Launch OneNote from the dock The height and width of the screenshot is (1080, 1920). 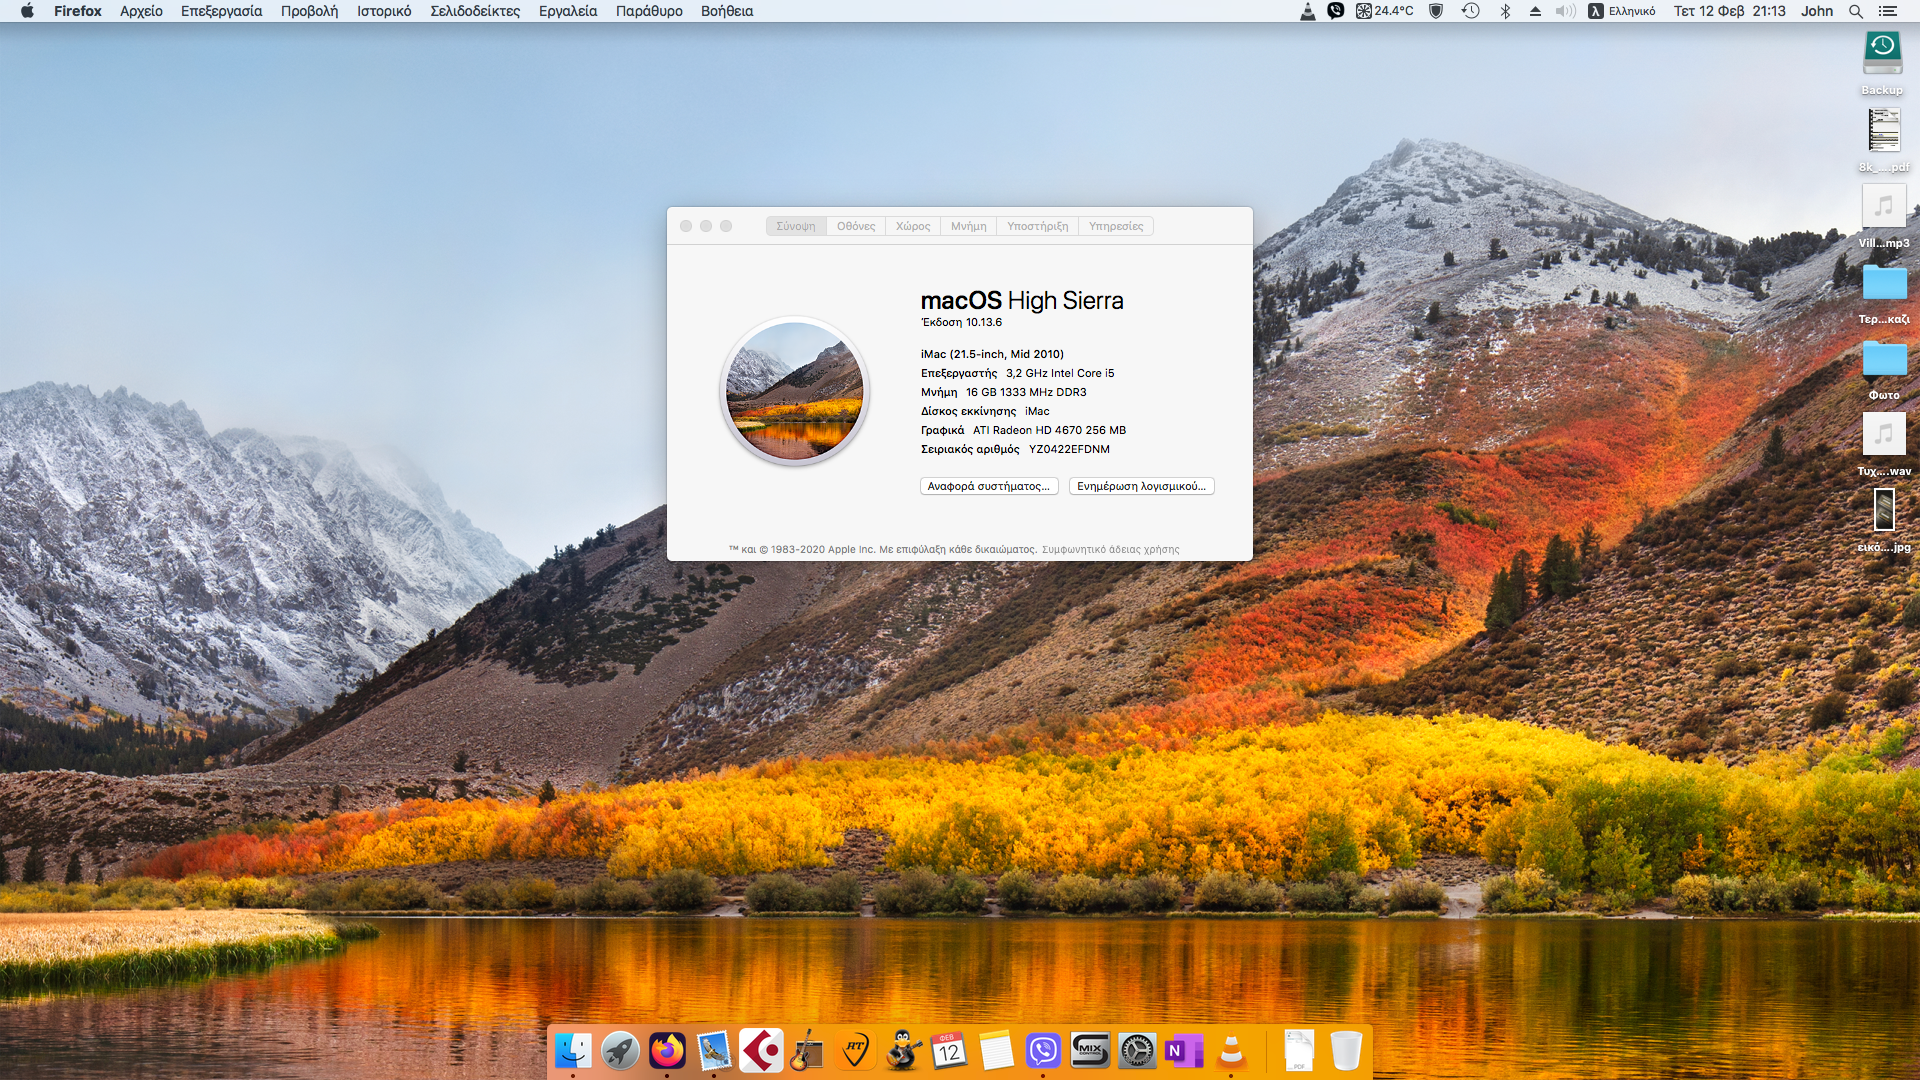pyautogui.click(x=1184, y=1051)
